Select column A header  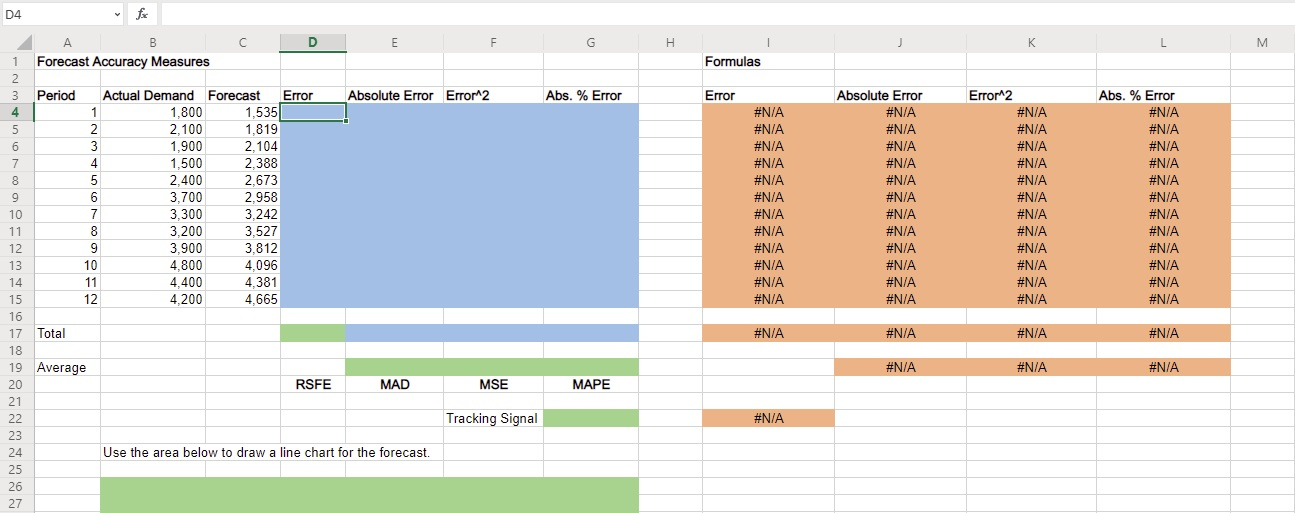coord(67,43)
